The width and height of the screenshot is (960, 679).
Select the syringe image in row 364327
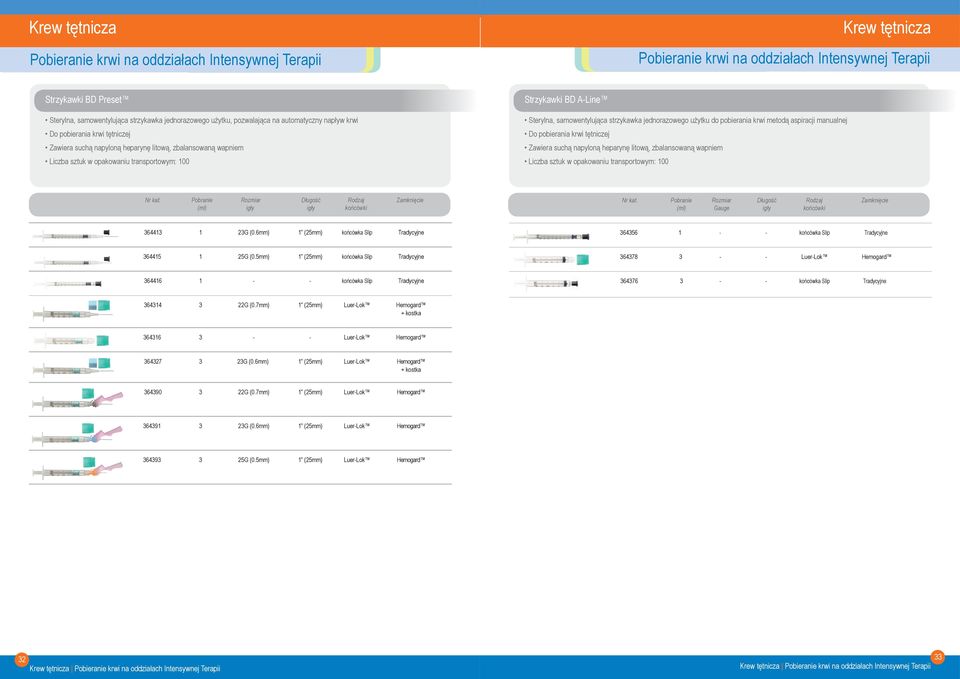pos(72,367)
